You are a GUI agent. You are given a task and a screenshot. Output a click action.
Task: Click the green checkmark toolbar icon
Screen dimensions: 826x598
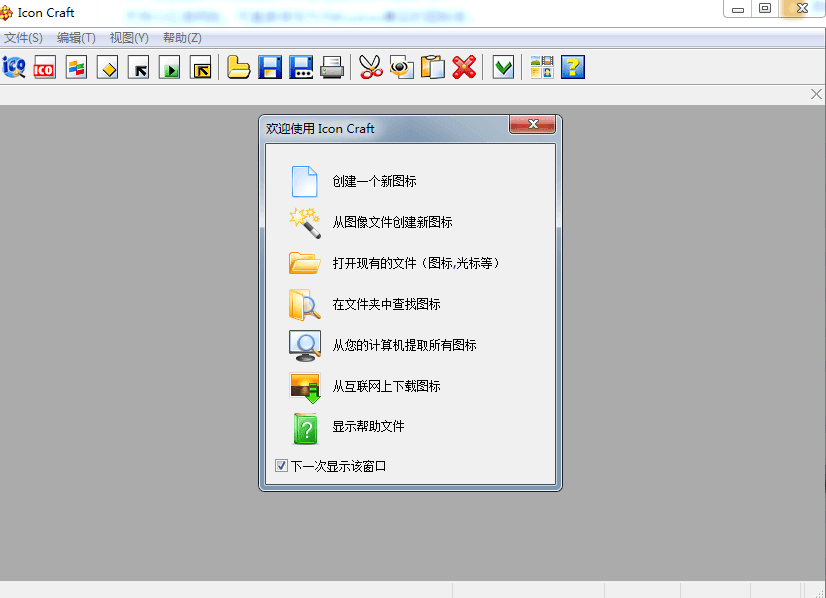(x=503, y=67)
